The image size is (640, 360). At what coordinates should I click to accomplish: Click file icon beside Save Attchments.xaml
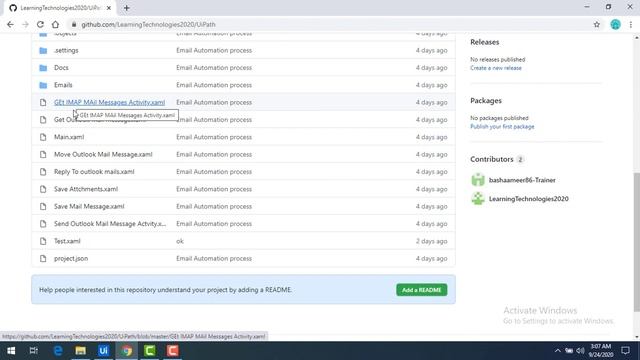pos(43,189)
